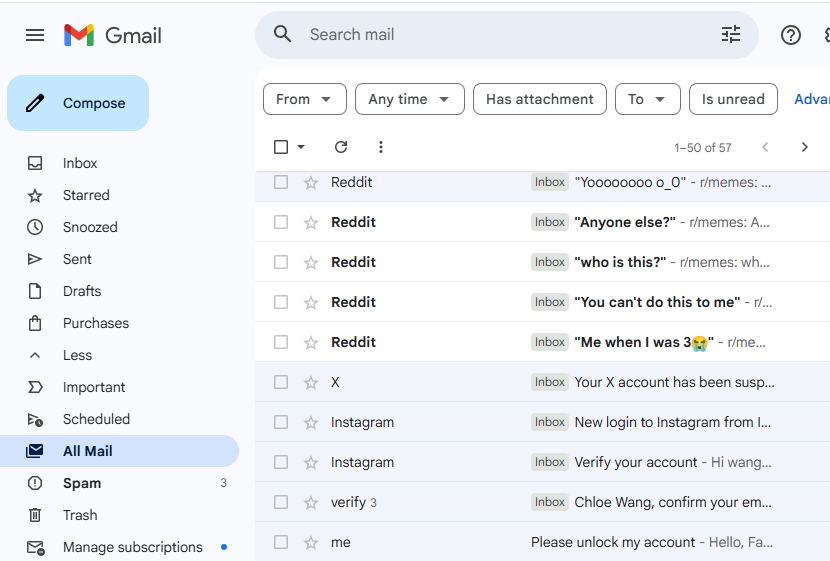Star the Reddit "who is this?" email

[311, 263]
